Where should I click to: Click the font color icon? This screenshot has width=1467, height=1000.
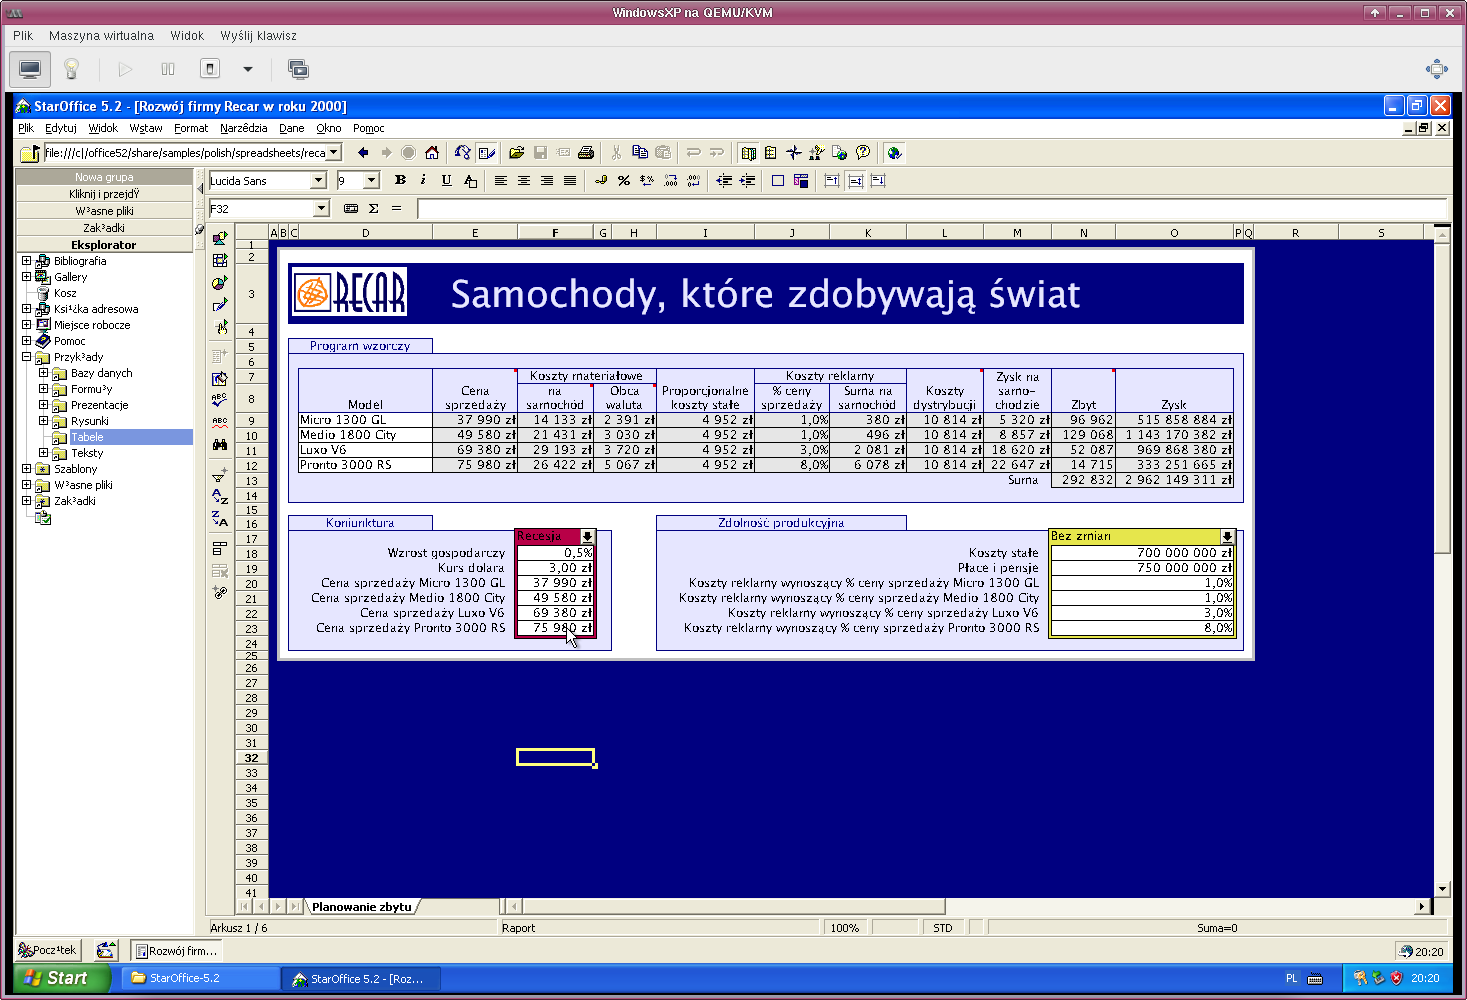[x=470, y=181]
